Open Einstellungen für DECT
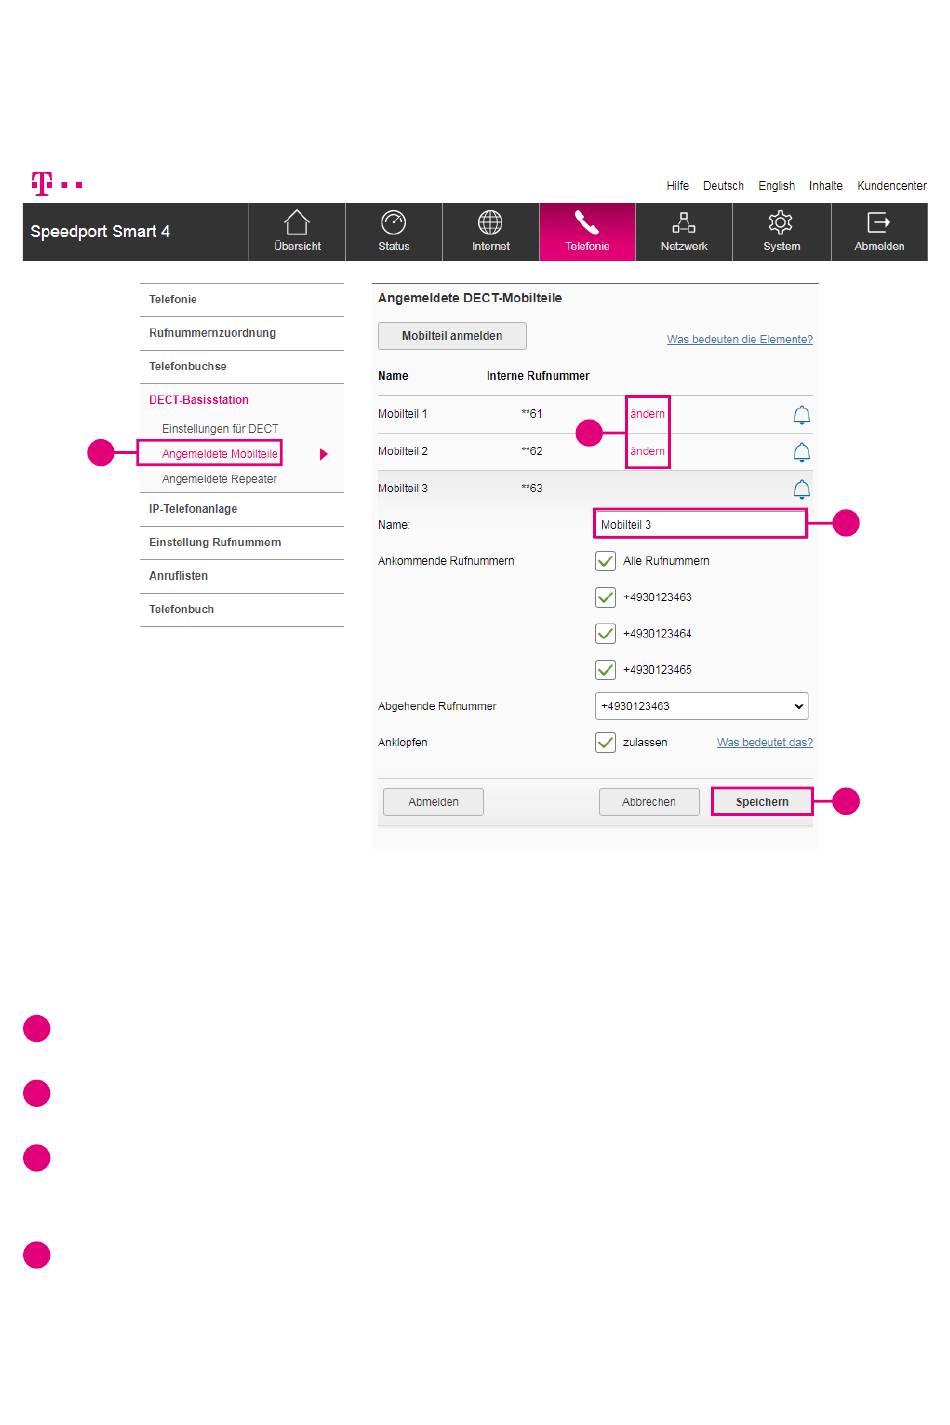Image resolution: width=950 pixels, height=1425 pixels. click(x=220, y=429)
